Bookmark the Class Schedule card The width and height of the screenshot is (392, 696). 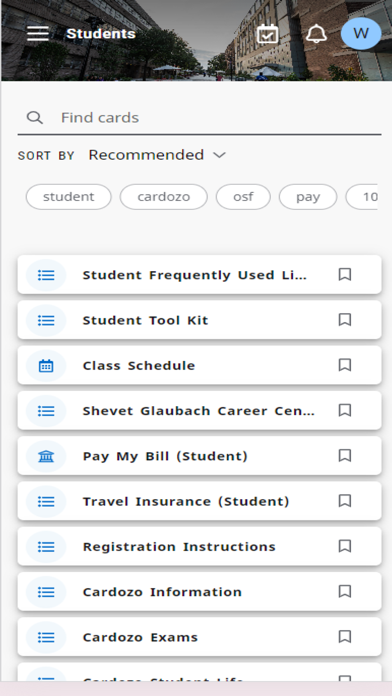pos(345,365)
